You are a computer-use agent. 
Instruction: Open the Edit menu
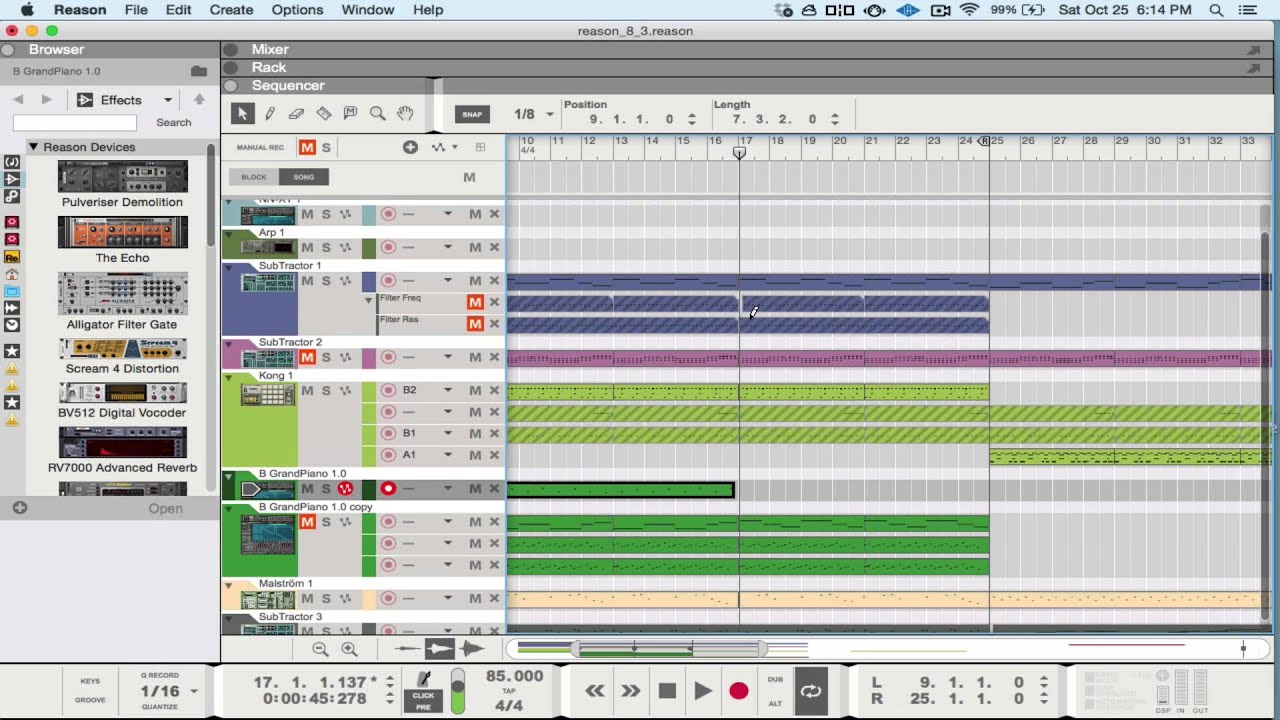pyautogui.click(x=178, y=10)
